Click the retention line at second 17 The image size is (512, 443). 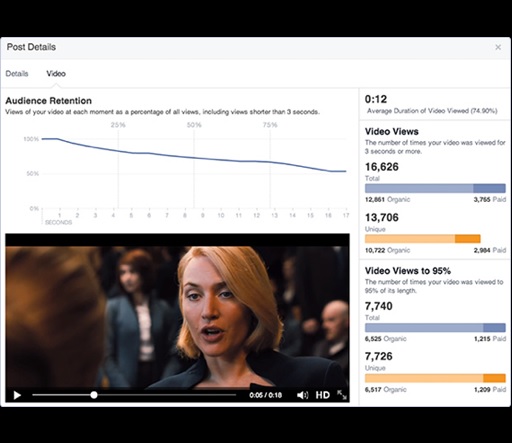point(346,171)
